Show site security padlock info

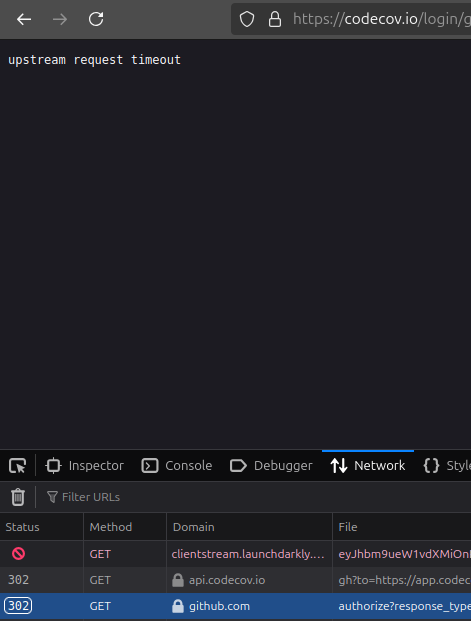[x=275, y=19]
